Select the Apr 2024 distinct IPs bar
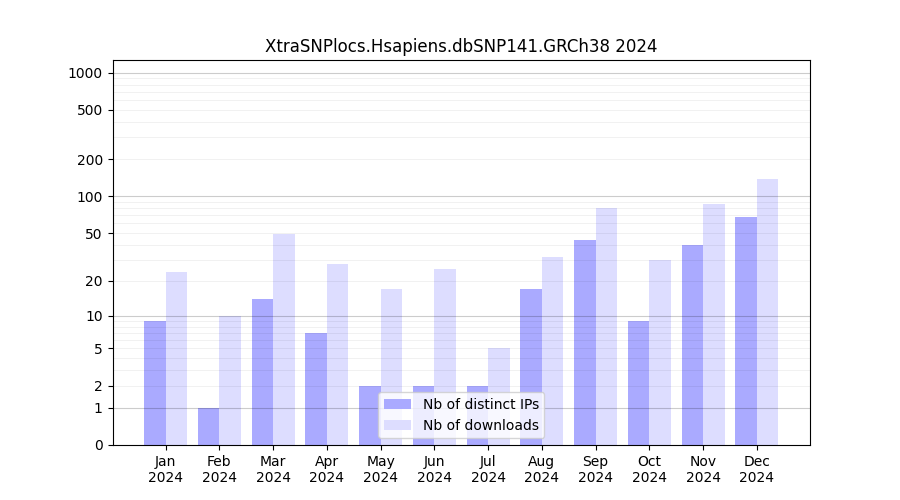Viewport: 900px width, 500px height. coord(316,389)
